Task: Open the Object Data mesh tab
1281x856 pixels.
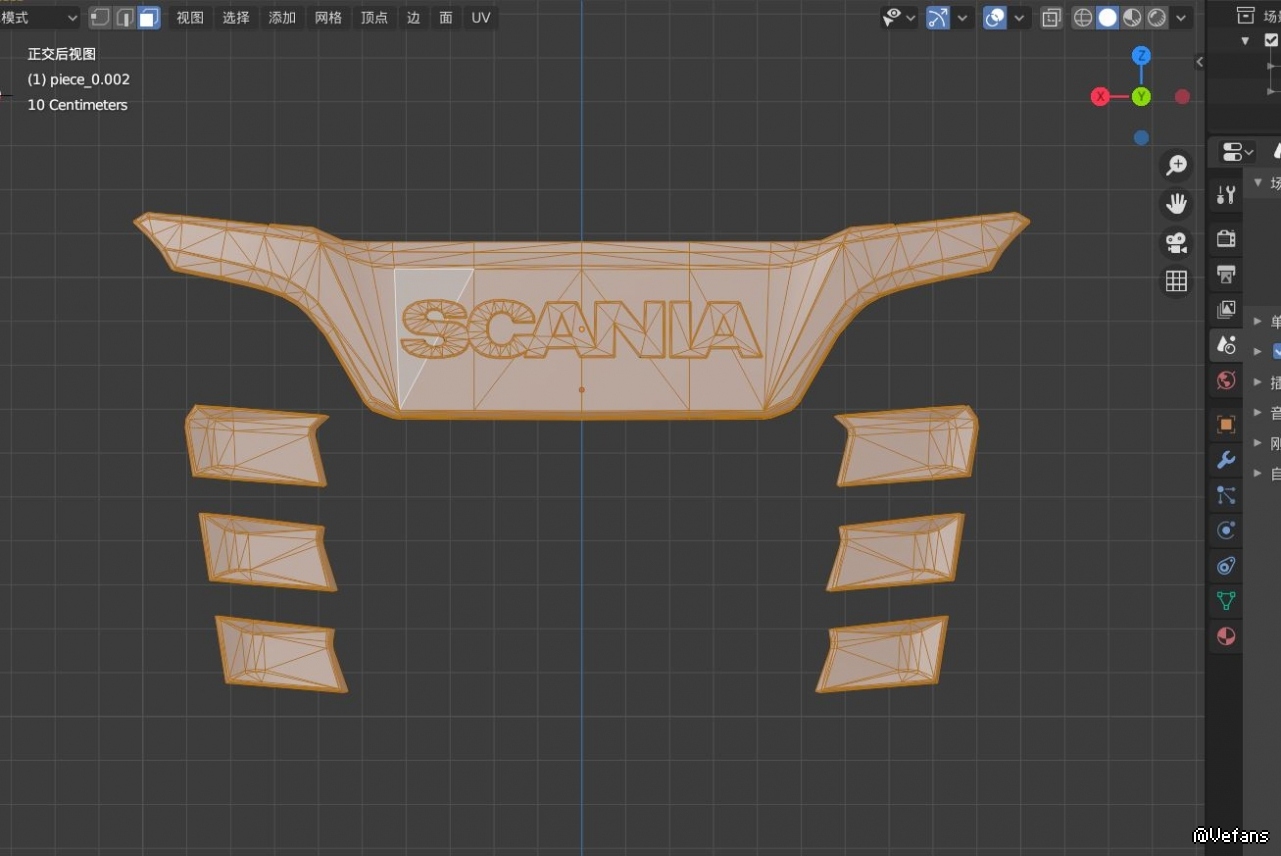Action: coord(1226,601)
